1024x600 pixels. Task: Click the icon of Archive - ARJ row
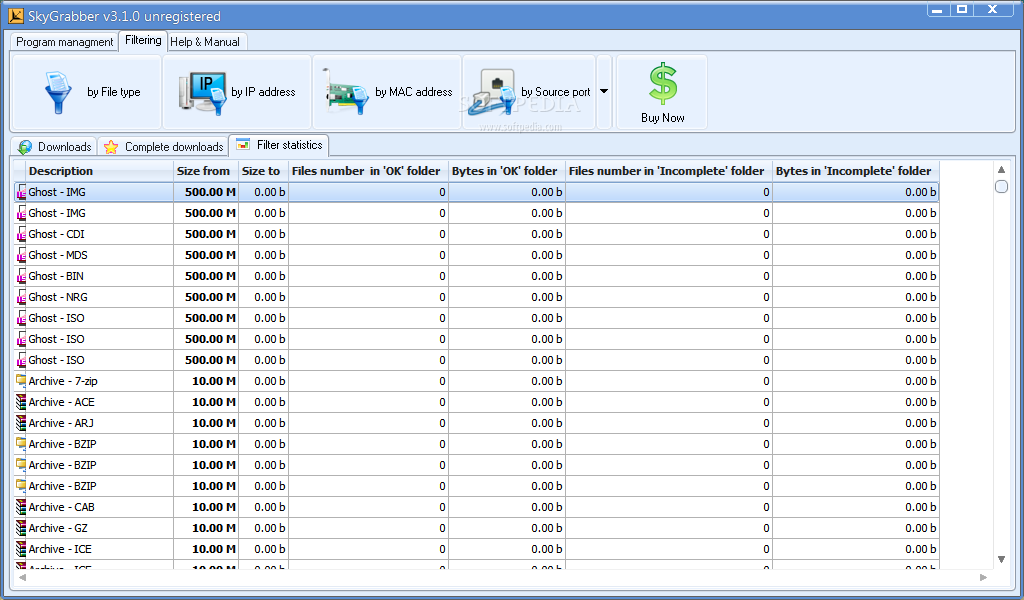(x=21, y=423)
